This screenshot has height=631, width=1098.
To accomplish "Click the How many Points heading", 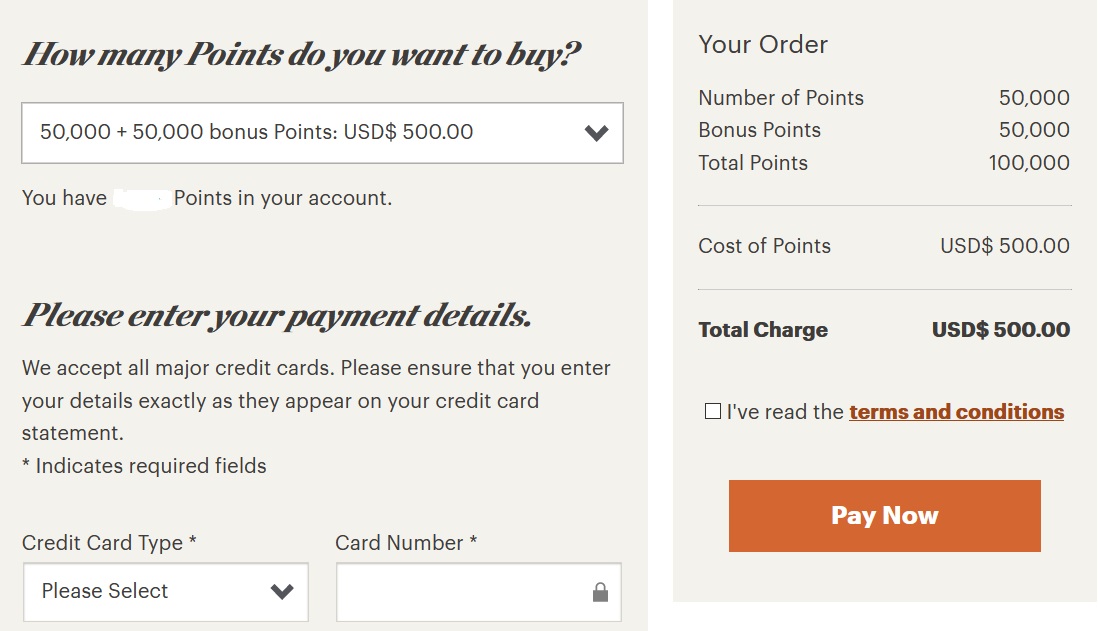I will (301, 54).
